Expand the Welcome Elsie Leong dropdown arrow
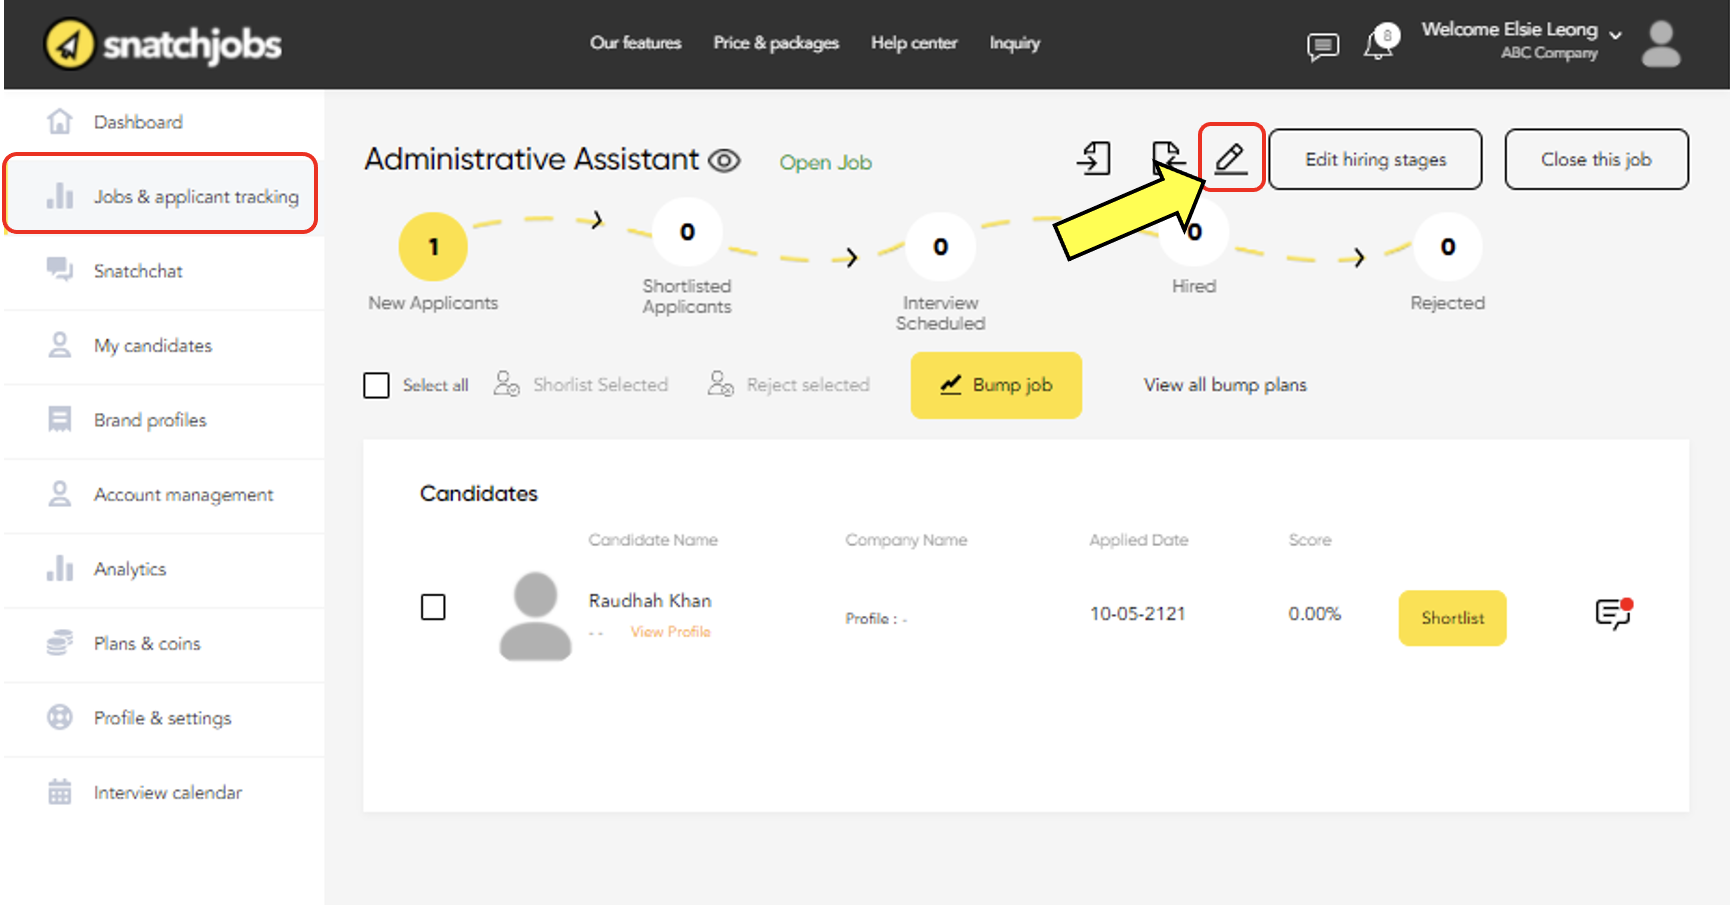 point(1615,35)
